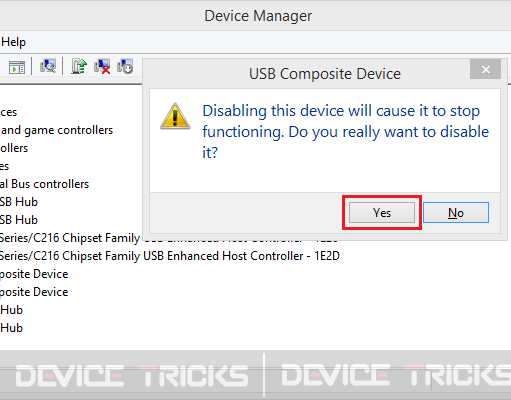This screenshot has height=400, width=511.
Task: Click the Update Driver Software toolbar icon
Action: (x=79, y=66)
